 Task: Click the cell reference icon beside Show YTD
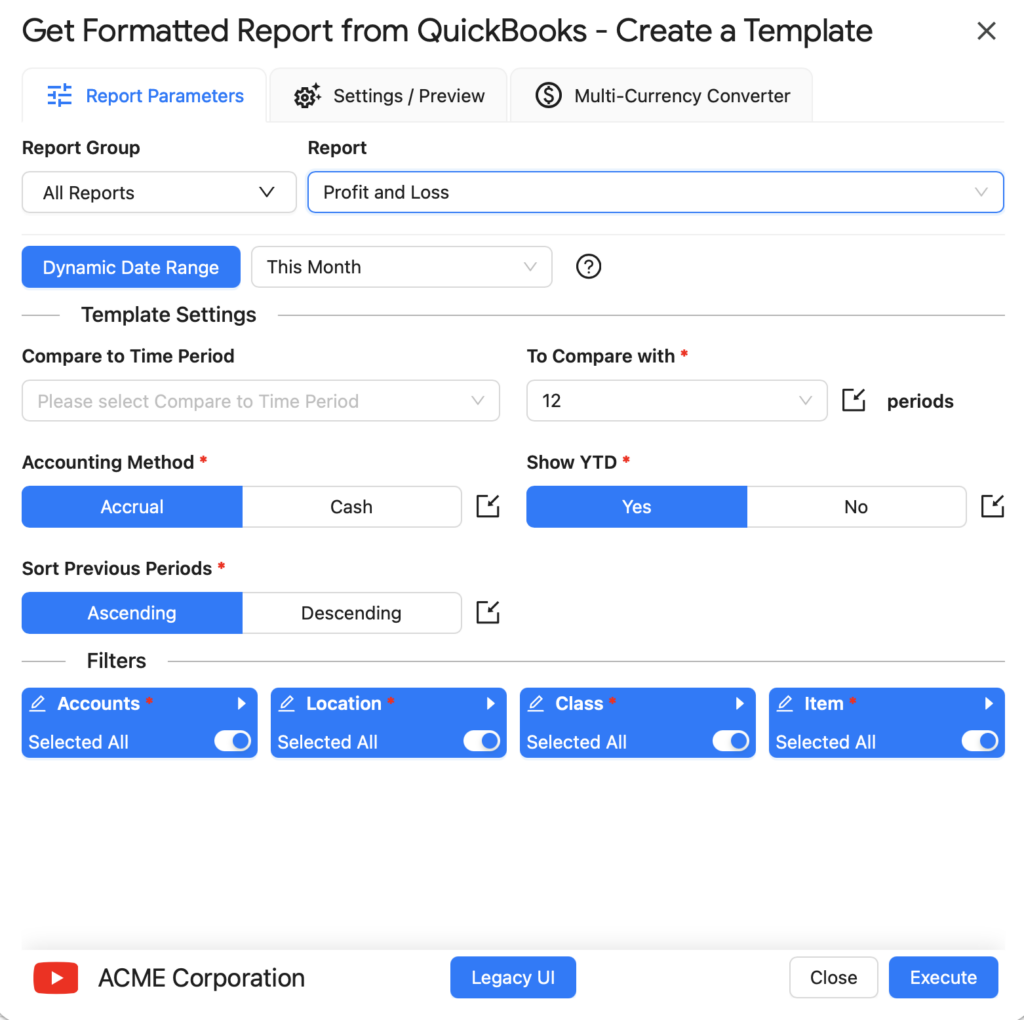click(x=991, y=506)
